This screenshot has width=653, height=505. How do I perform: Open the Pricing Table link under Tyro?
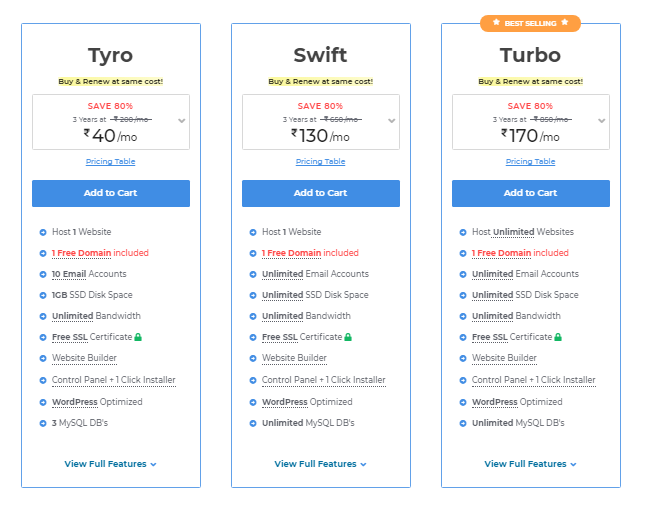(110, 162)
